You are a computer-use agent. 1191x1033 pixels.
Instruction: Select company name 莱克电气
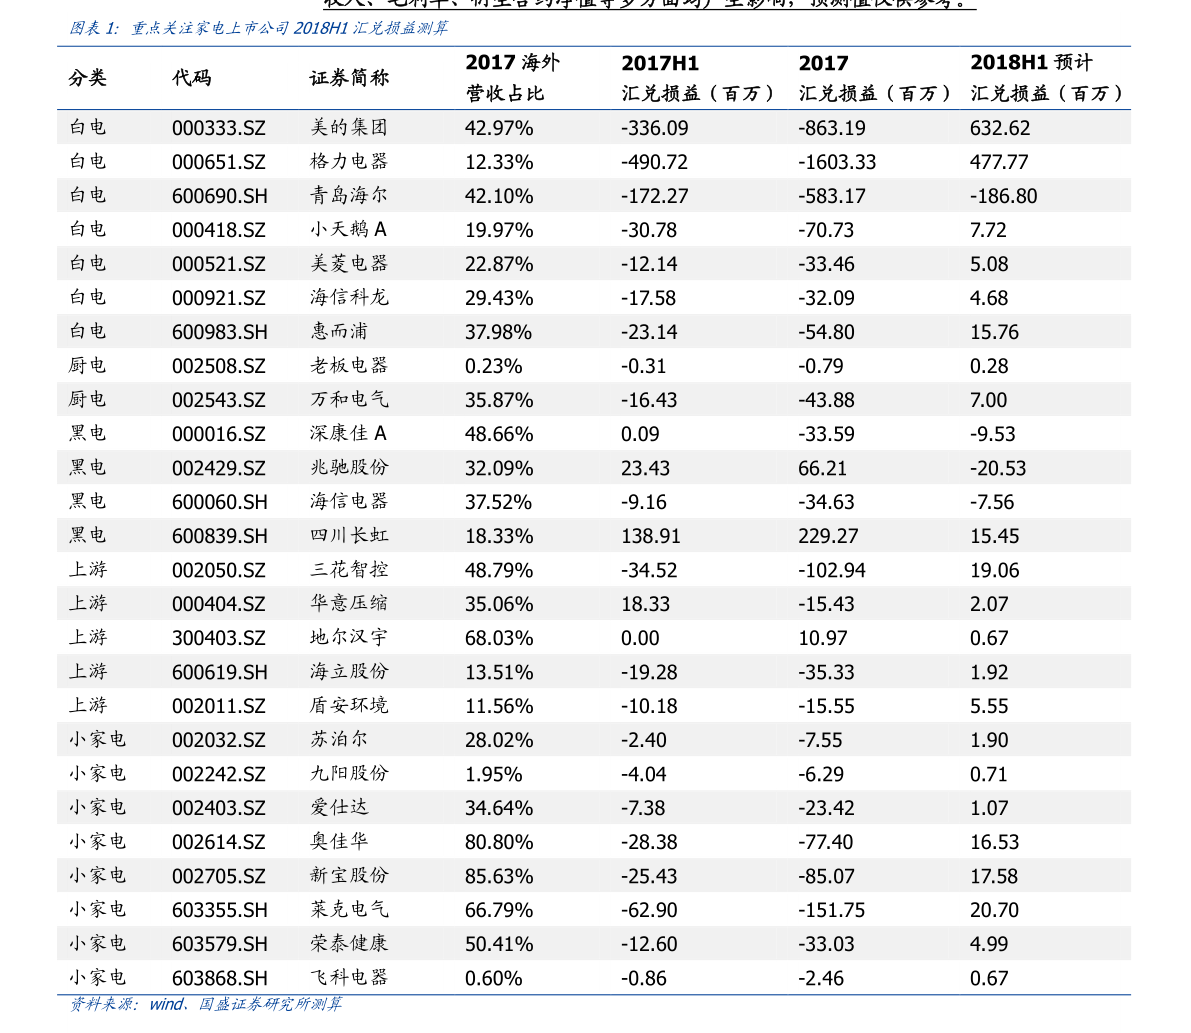349,909
